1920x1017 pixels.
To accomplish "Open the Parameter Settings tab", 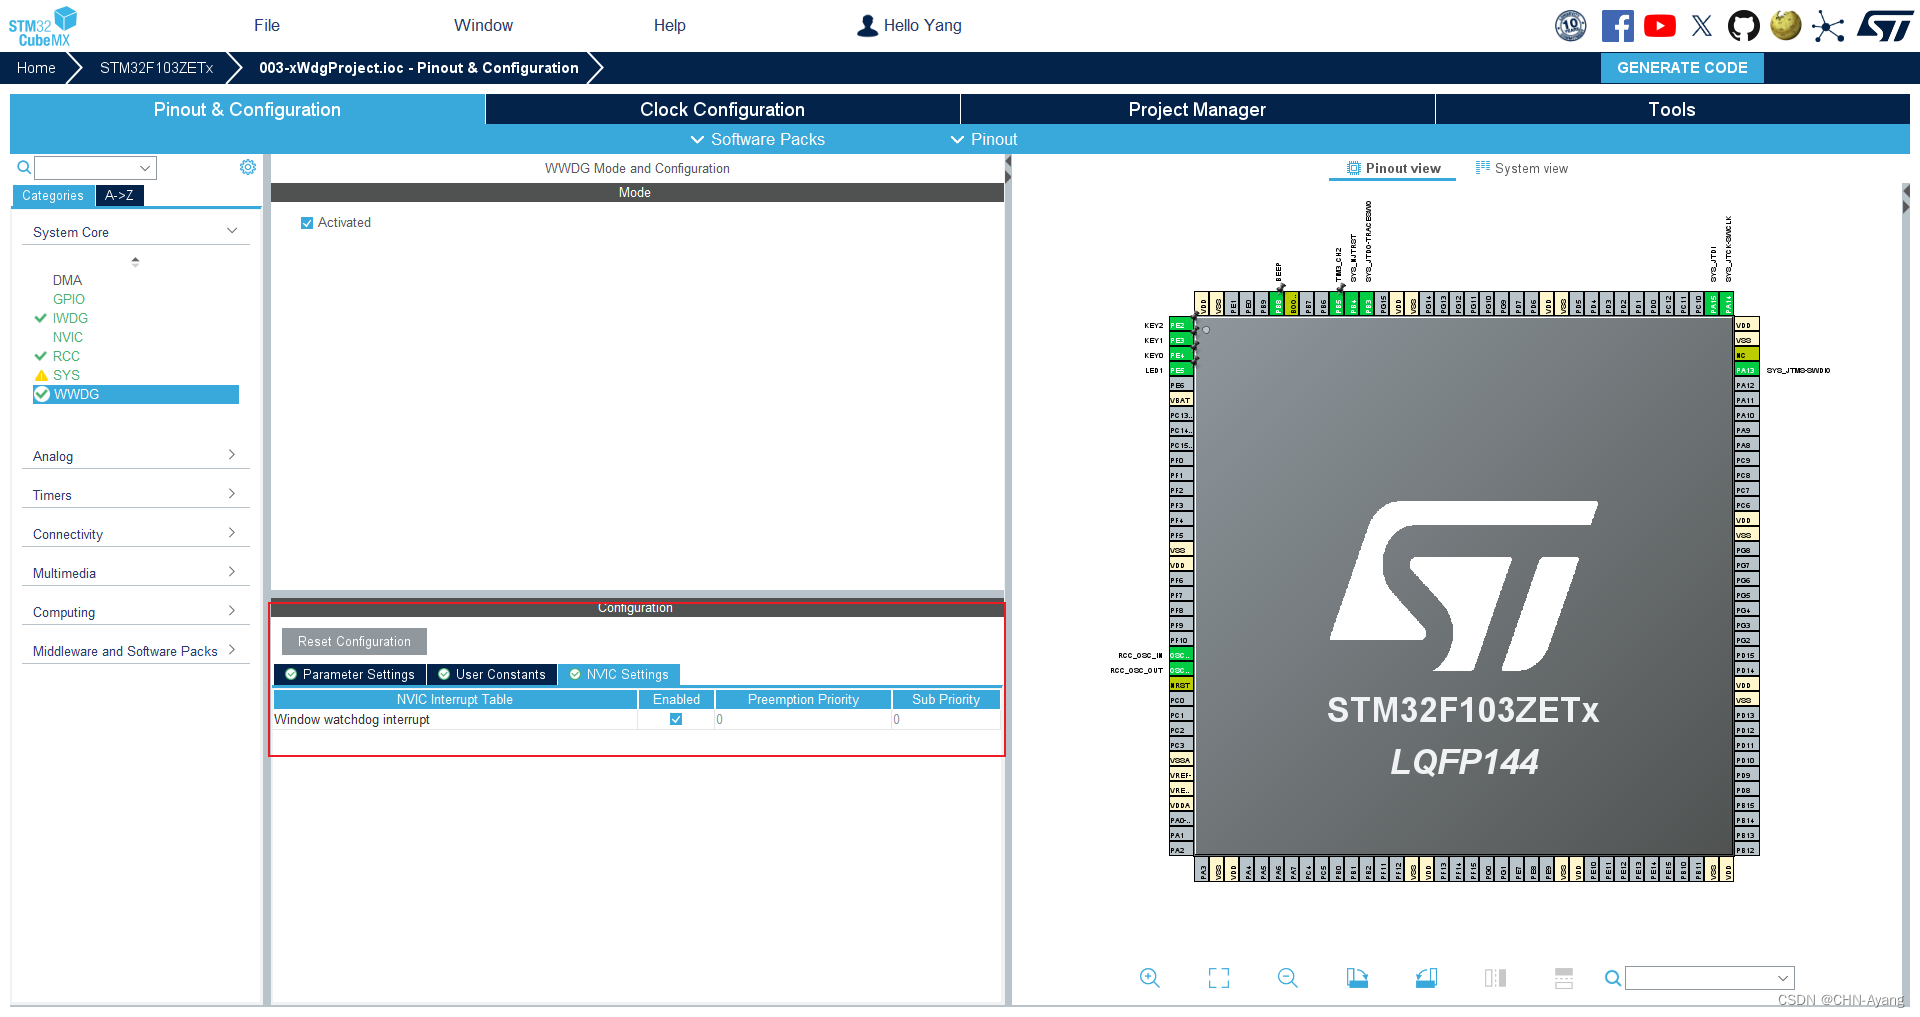I will click(x=350, y=675).
